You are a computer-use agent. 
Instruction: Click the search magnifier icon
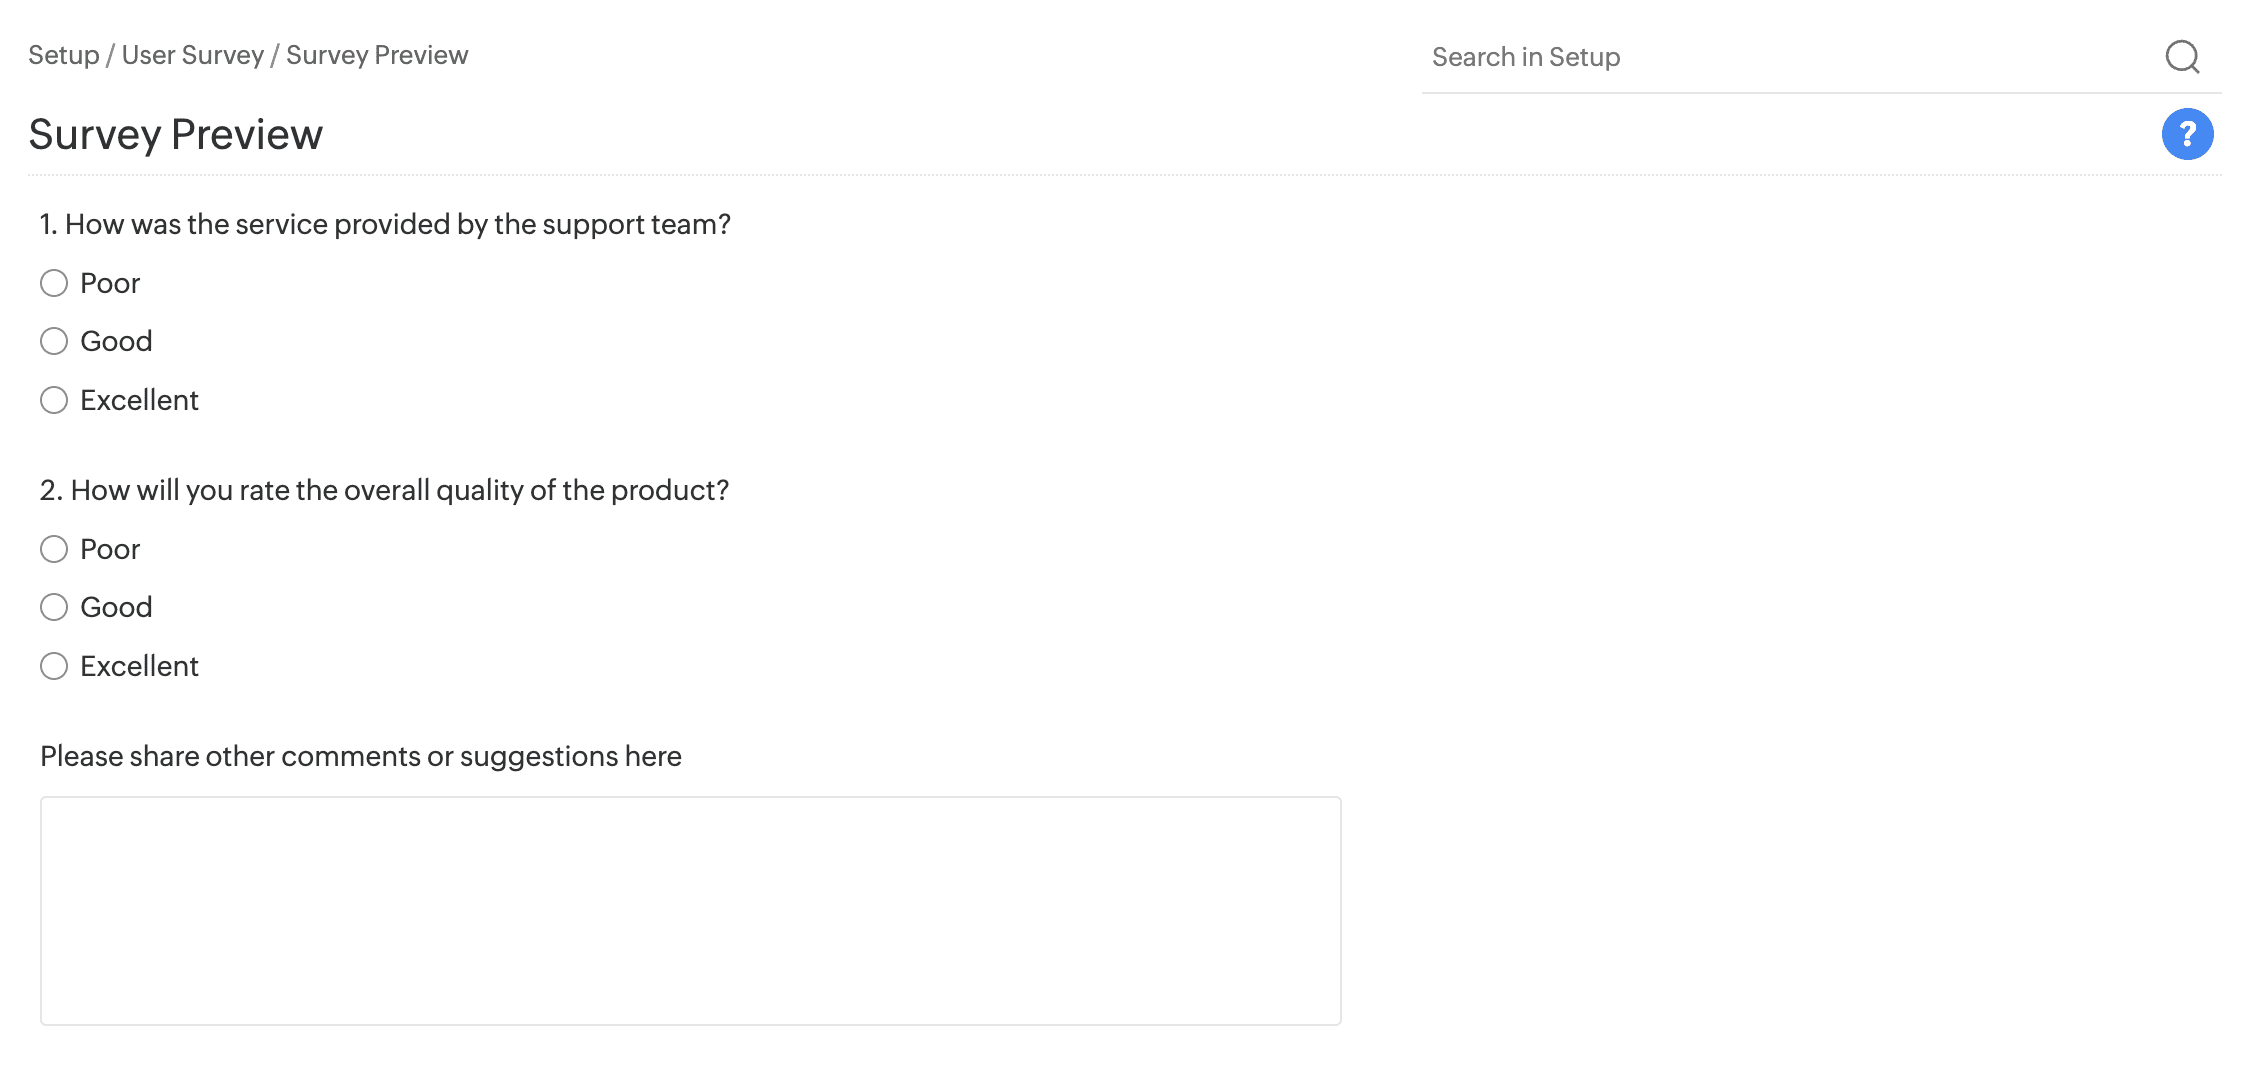(x=2182, y=57)
